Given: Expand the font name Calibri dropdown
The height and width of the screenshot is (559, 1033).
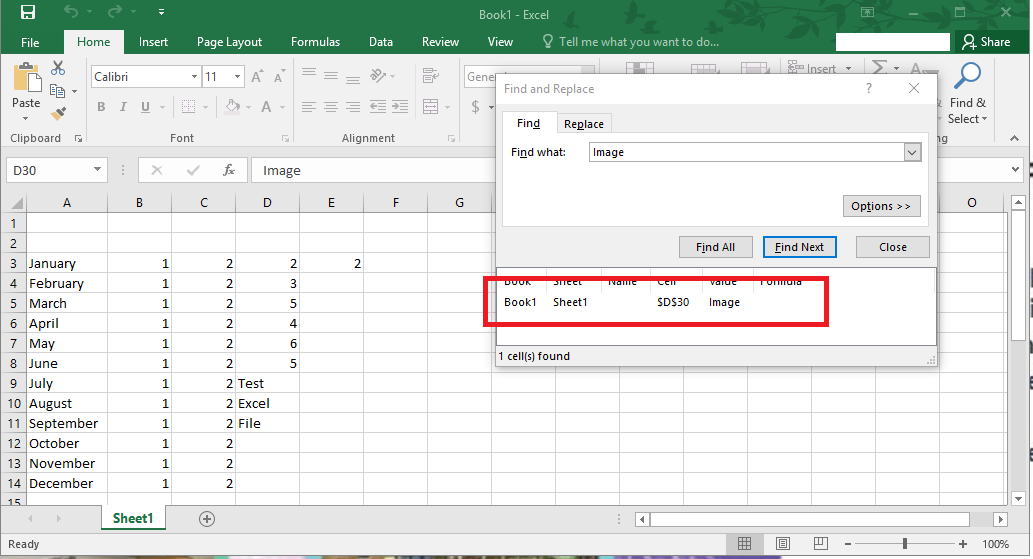Looking at the screenshot, I should [x=194, y=77].
